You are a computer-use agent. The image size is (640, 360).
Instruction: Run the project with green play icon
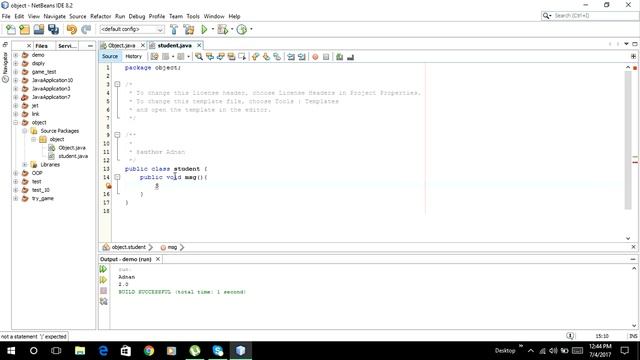point(204,29)
